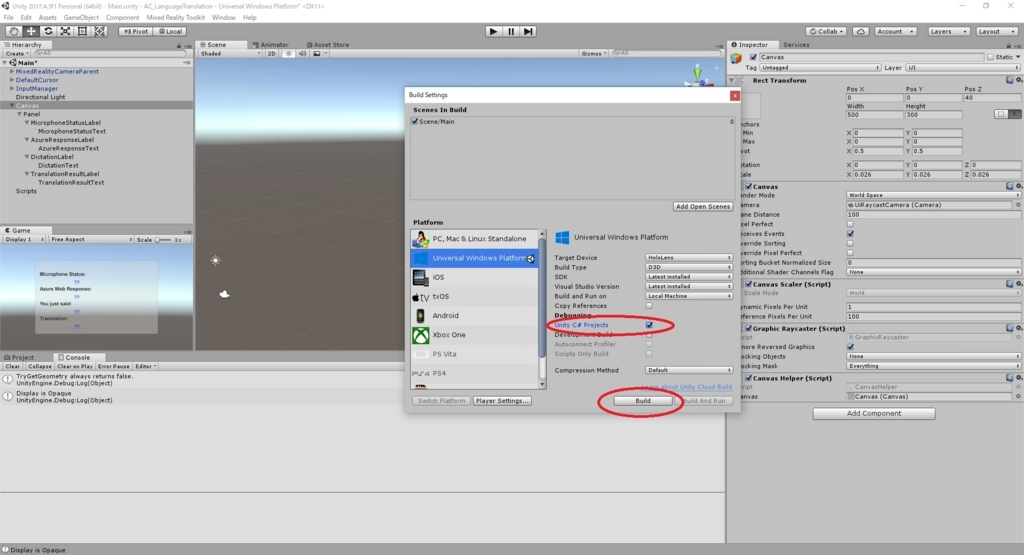The image size is (1024, 555).
Task: Expand MixedRealityCameraParent in Hierarchy
Action: (12, 71)
